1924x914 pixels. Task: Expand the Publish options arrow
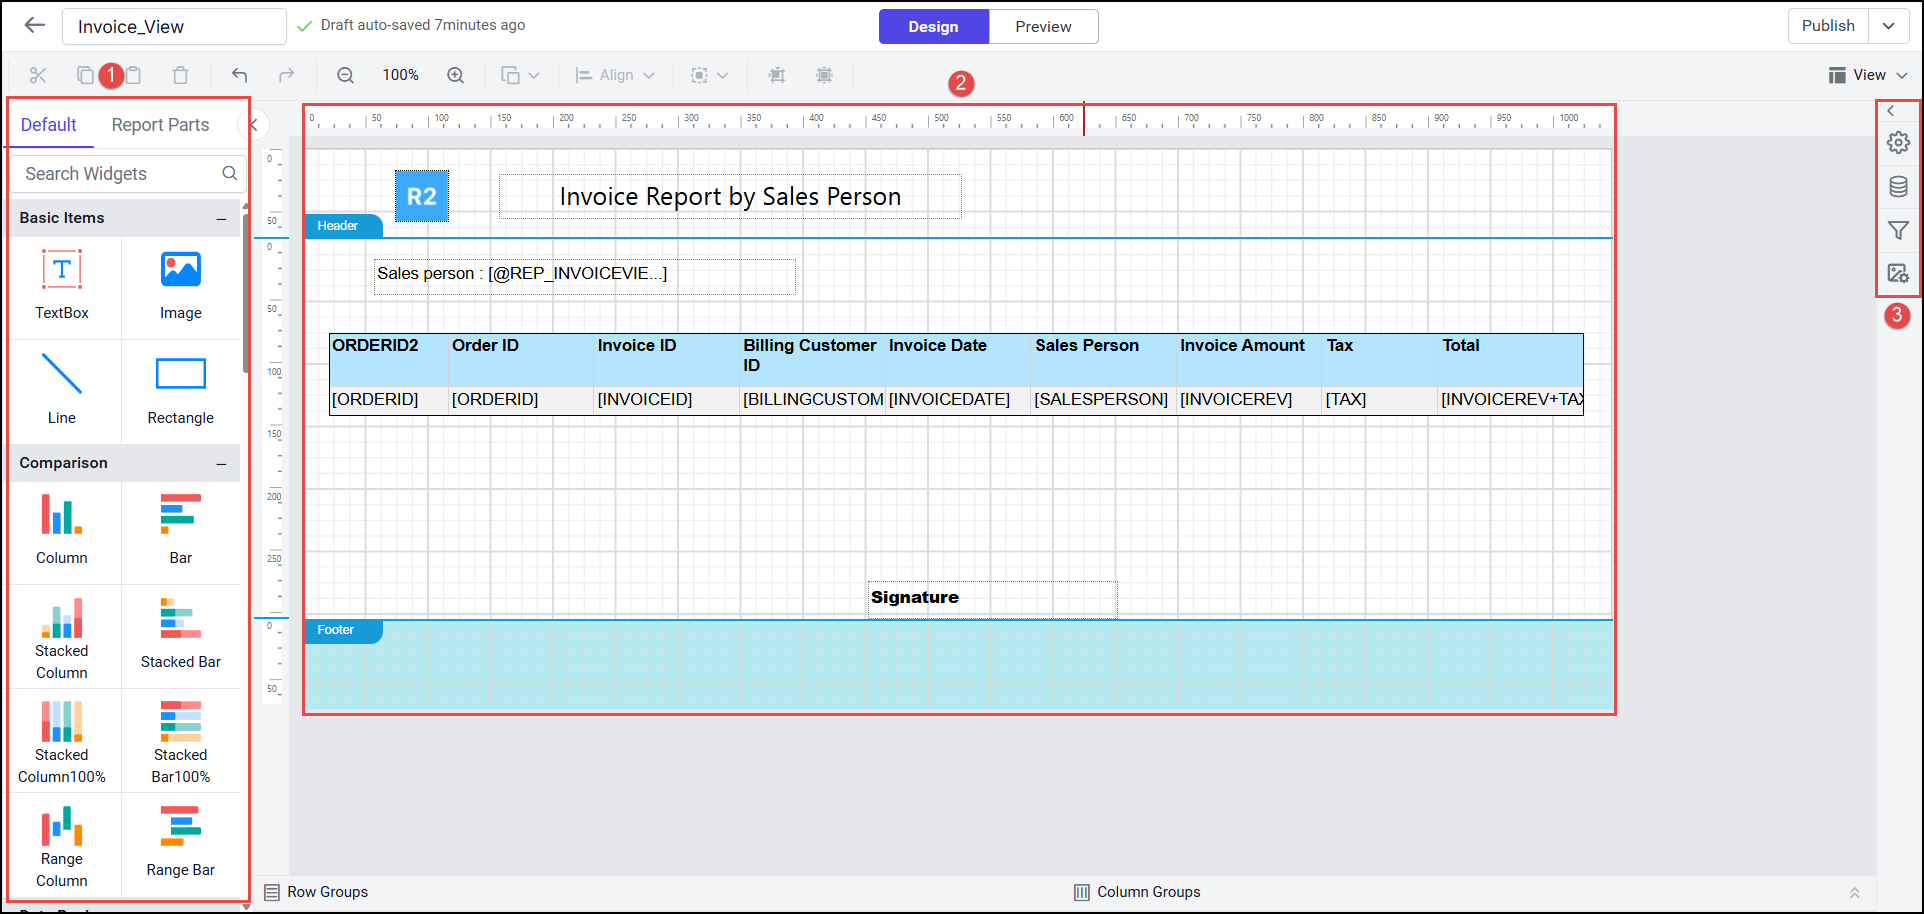click(x=1888, y=26)
